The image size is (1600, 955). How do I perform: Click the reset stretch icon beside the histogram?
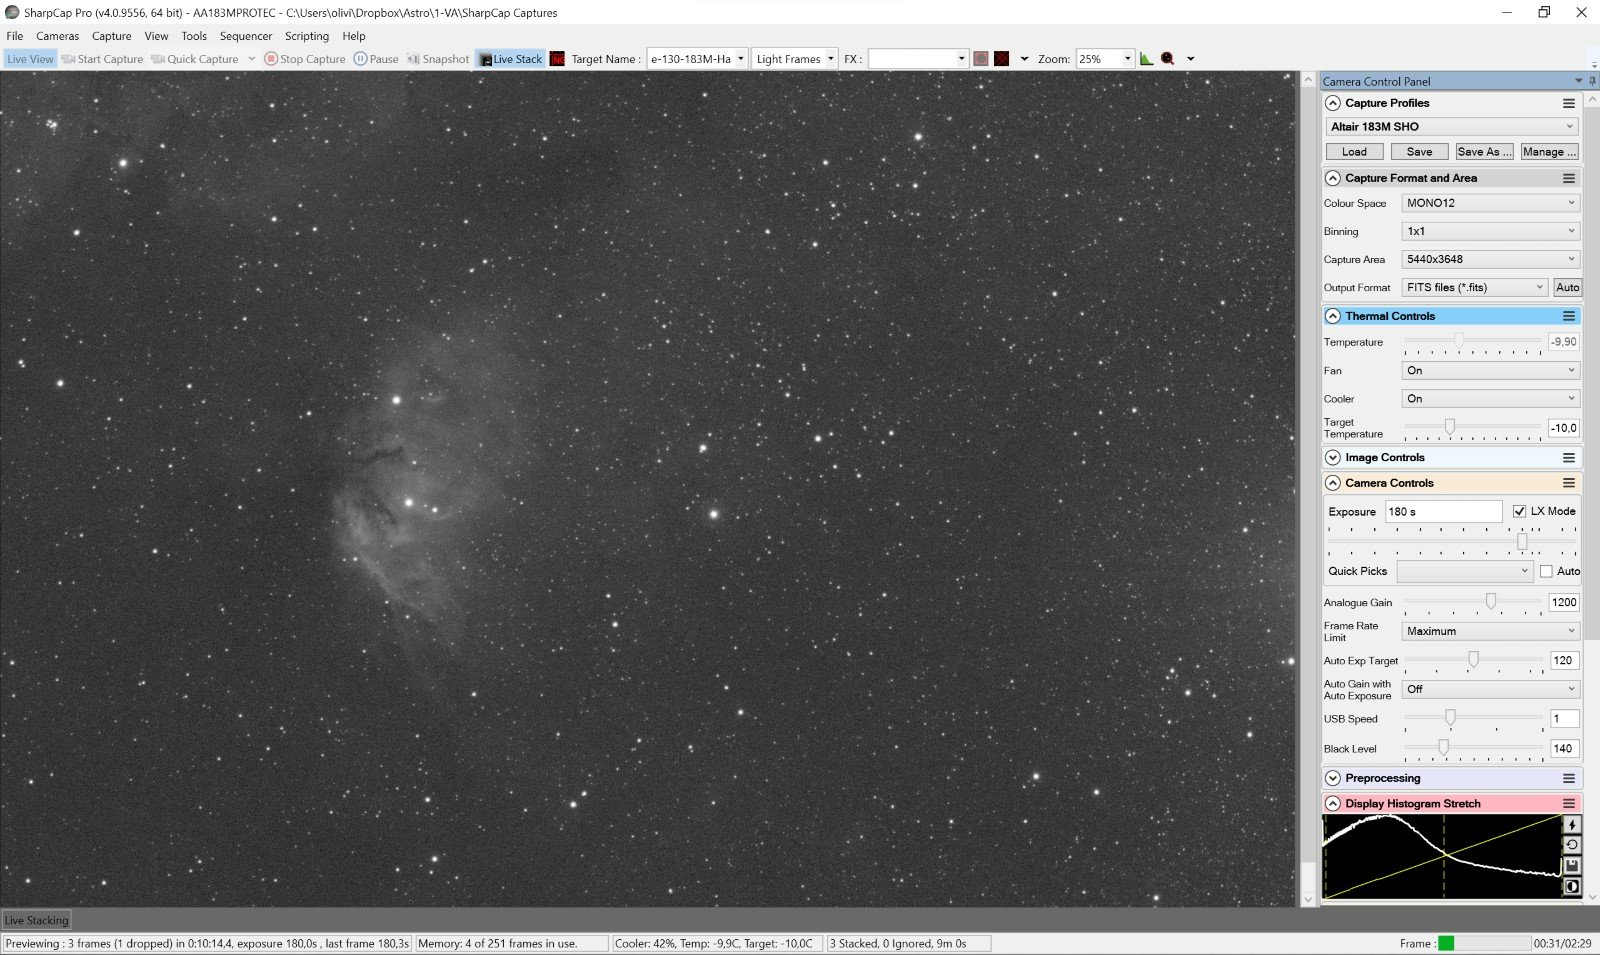click(1572, 843)
